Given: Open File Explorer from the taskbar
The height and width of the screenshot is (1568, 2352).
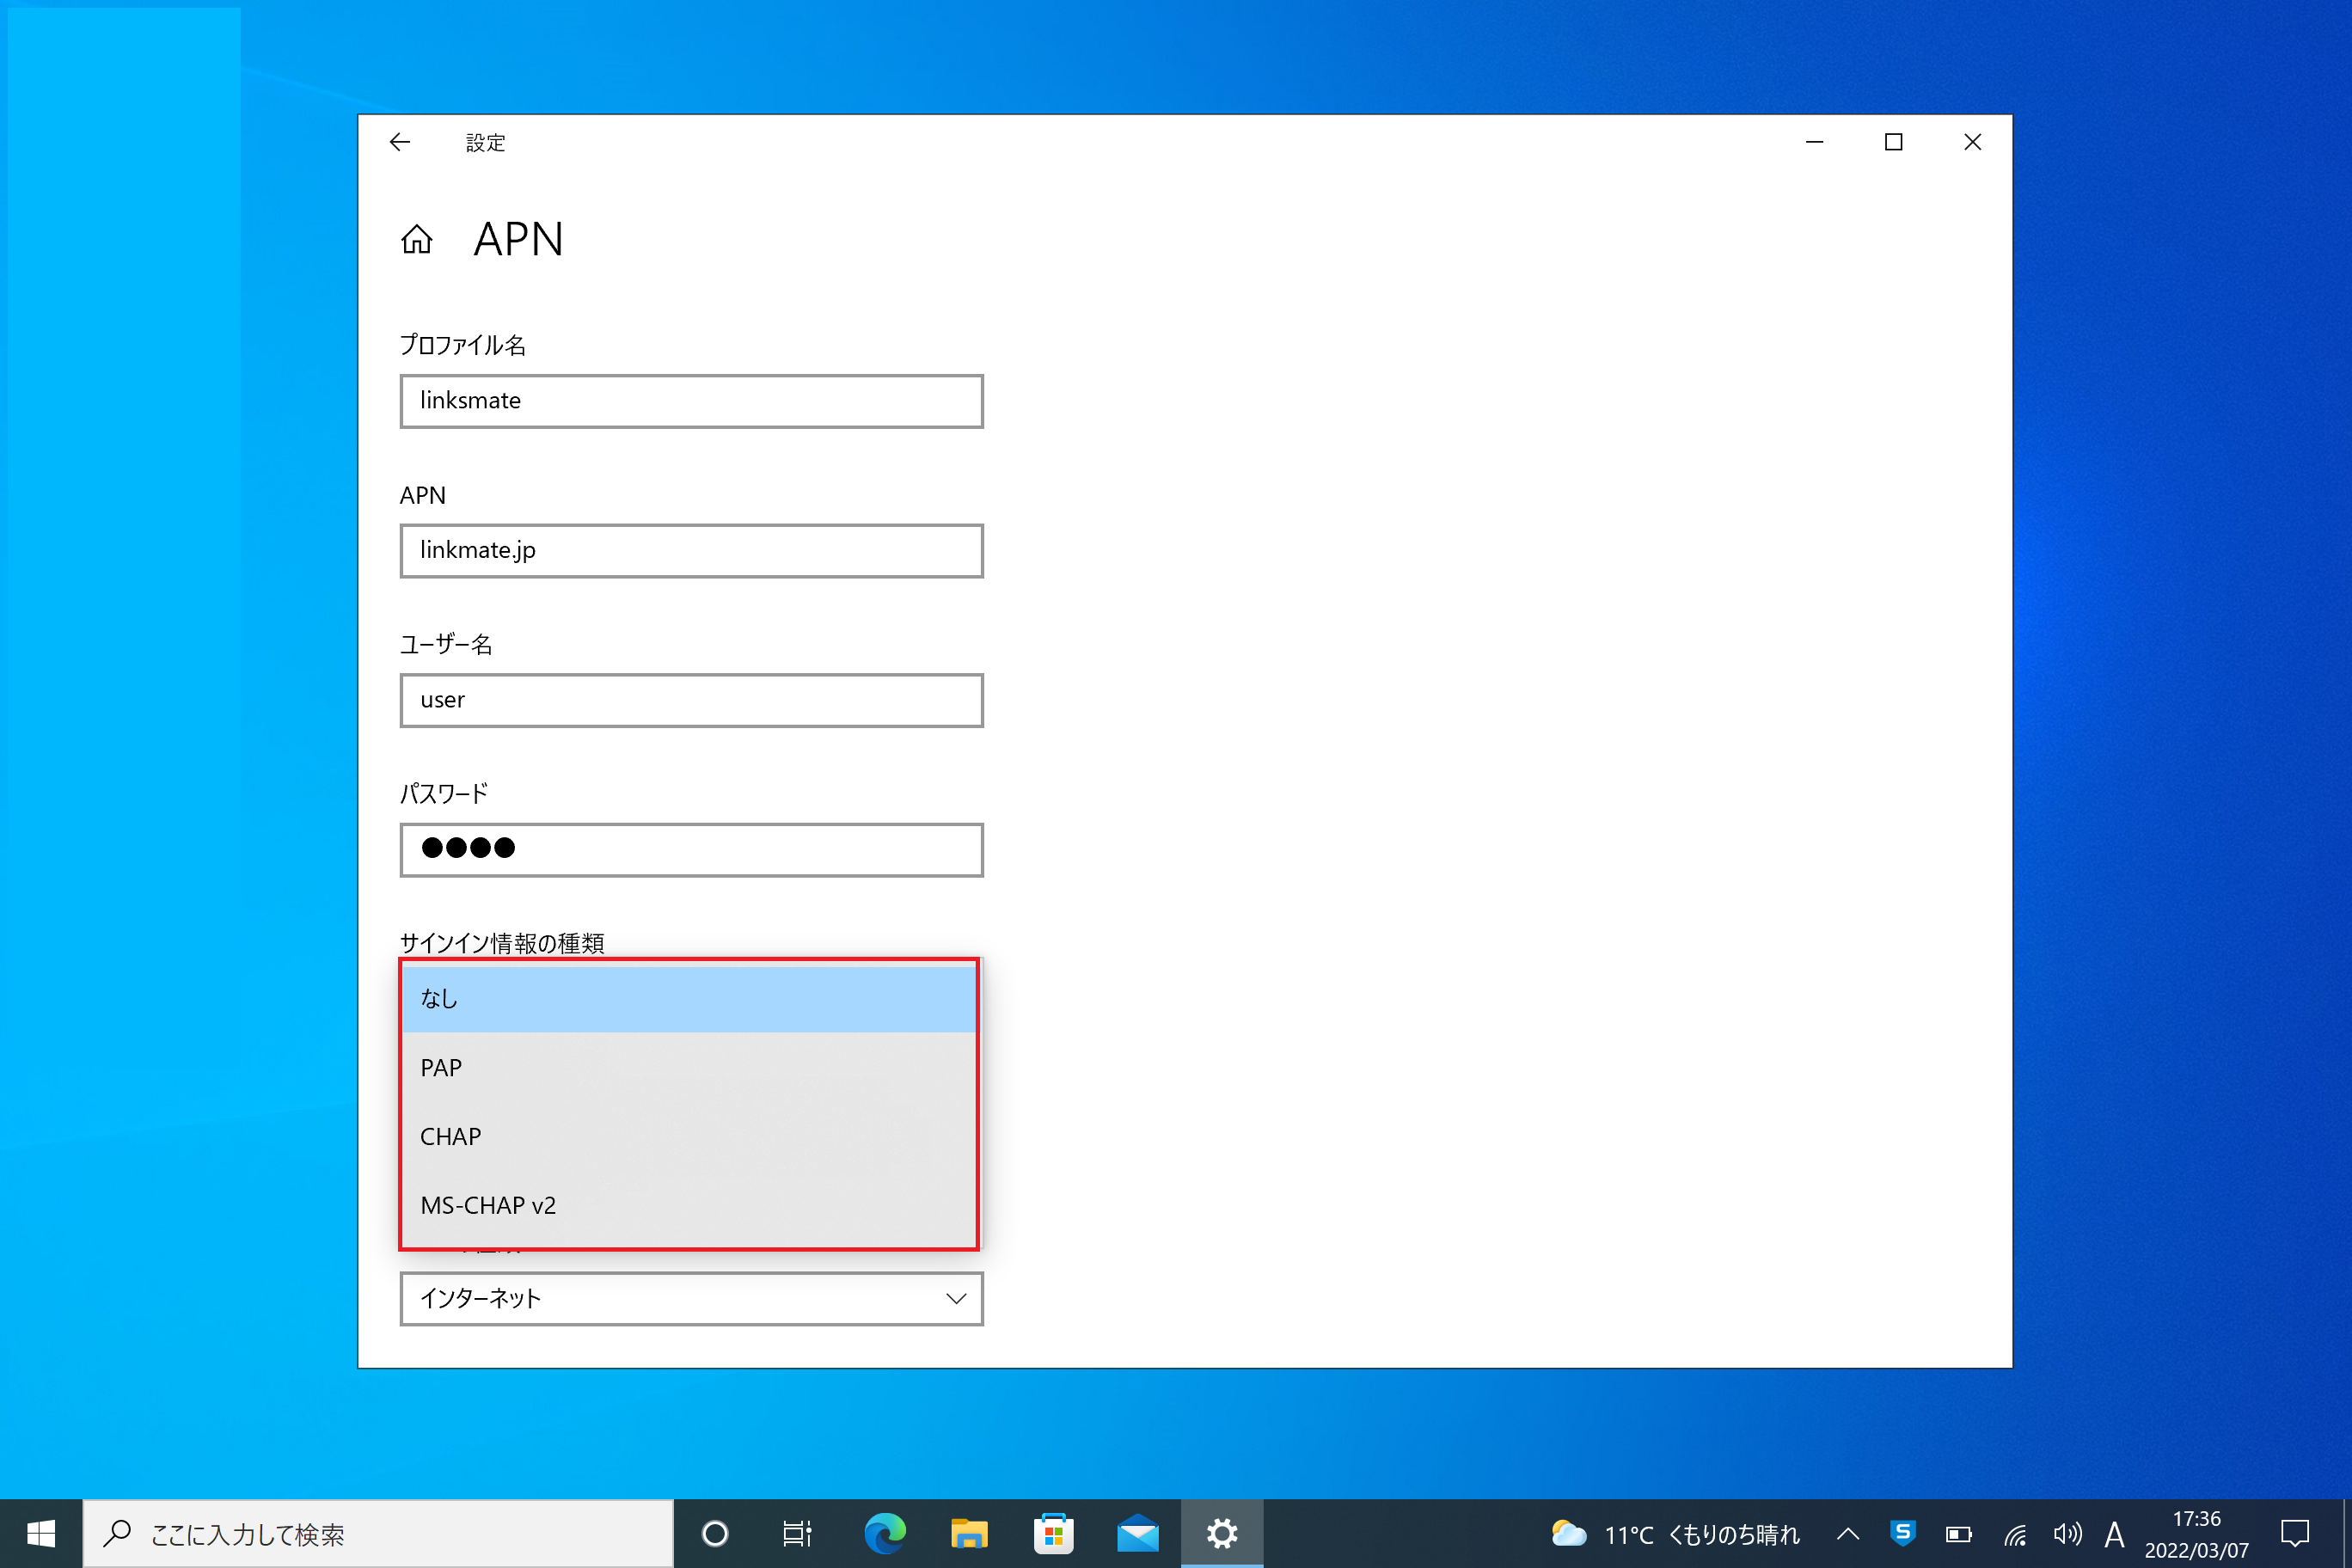Looking at the screenshot, I should pos(969,1534).
